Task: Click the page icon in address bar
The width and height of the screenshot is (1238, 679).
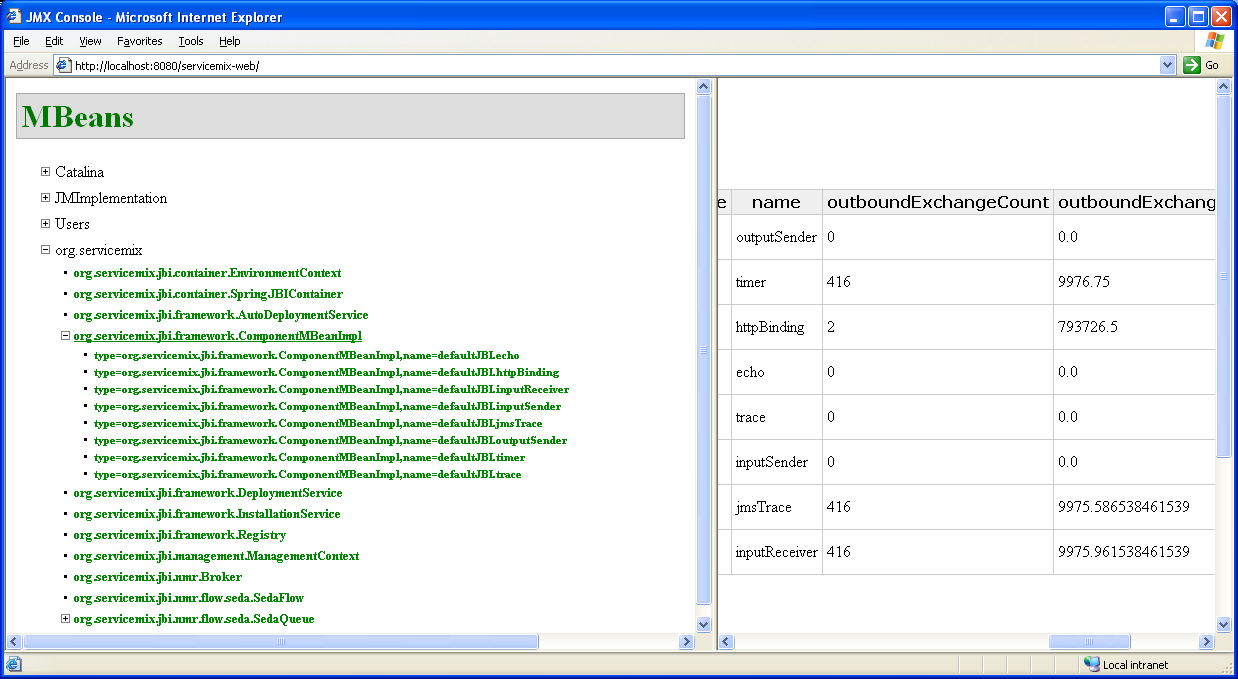Action: point(63,65)
